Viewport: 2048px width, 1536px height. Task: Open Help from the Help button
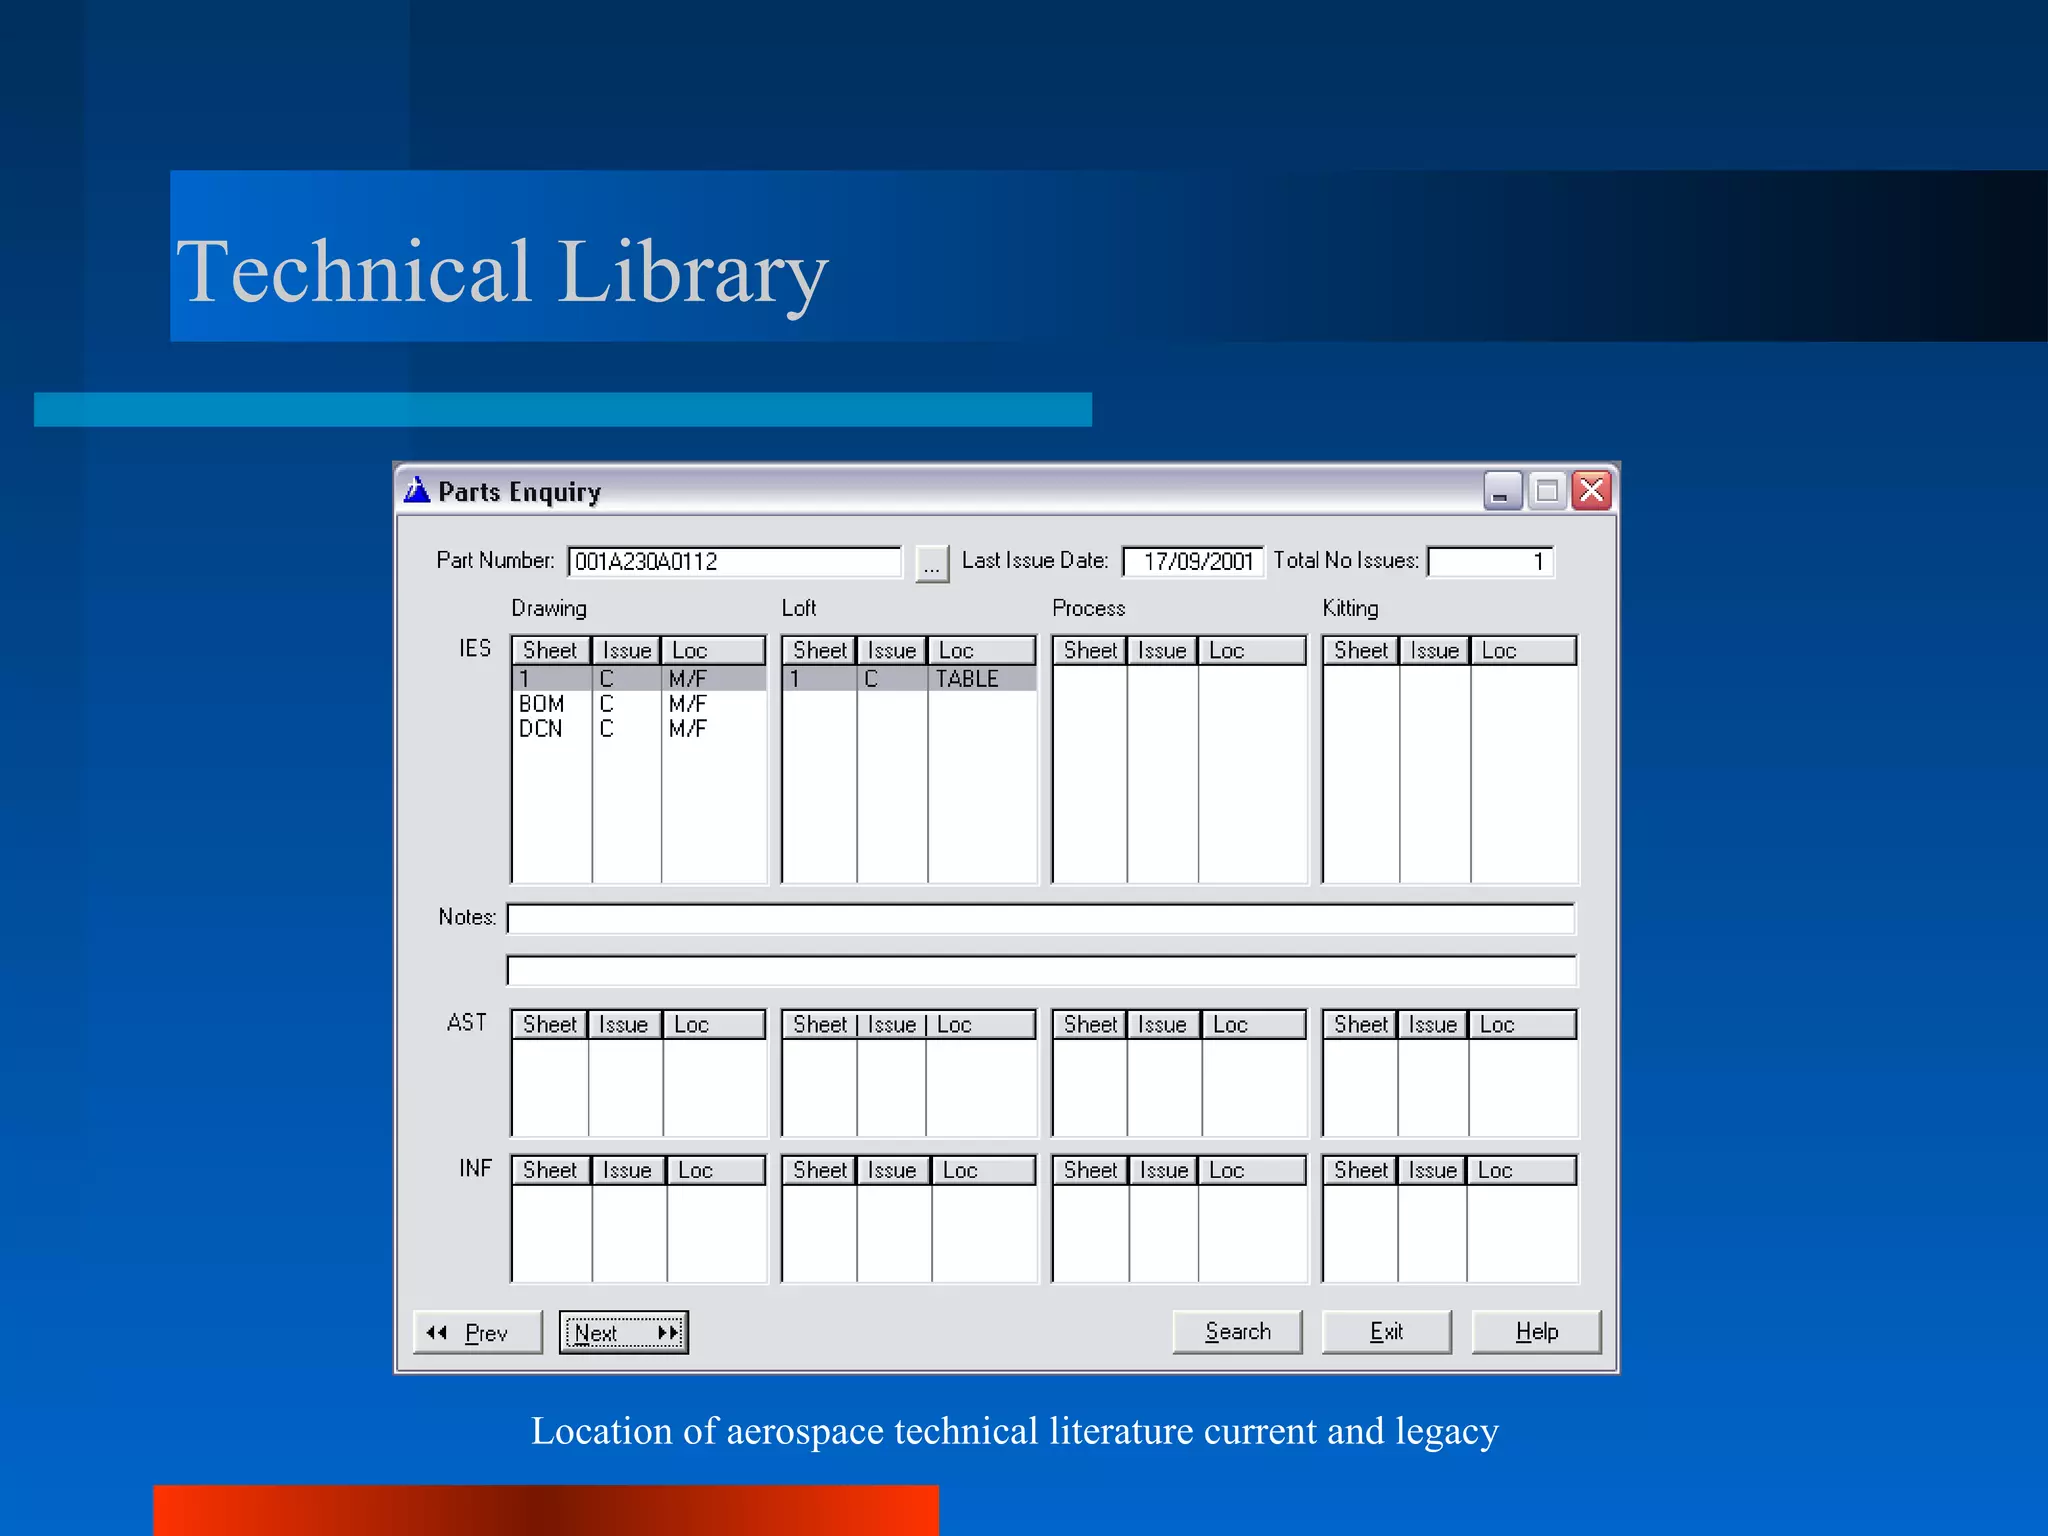tap(1536, 1332)
